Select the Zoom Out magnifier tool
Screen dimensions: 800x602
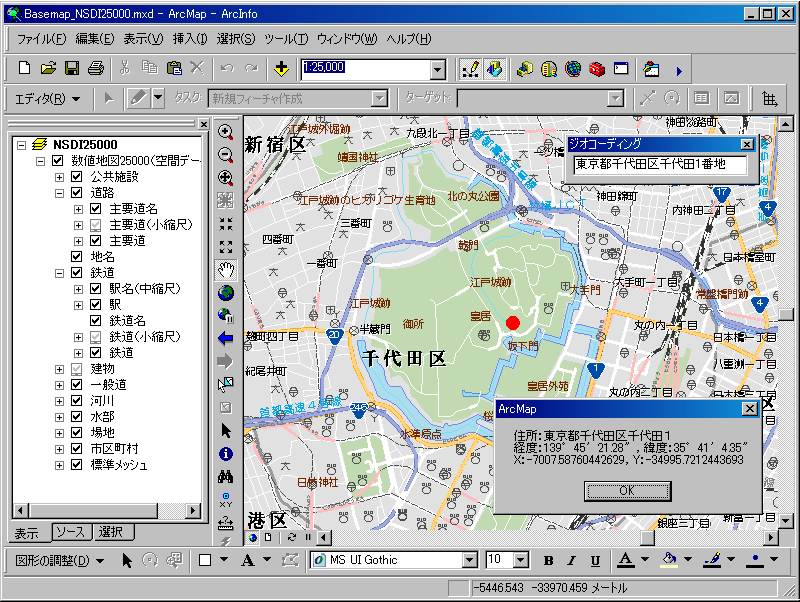(226, 155)
